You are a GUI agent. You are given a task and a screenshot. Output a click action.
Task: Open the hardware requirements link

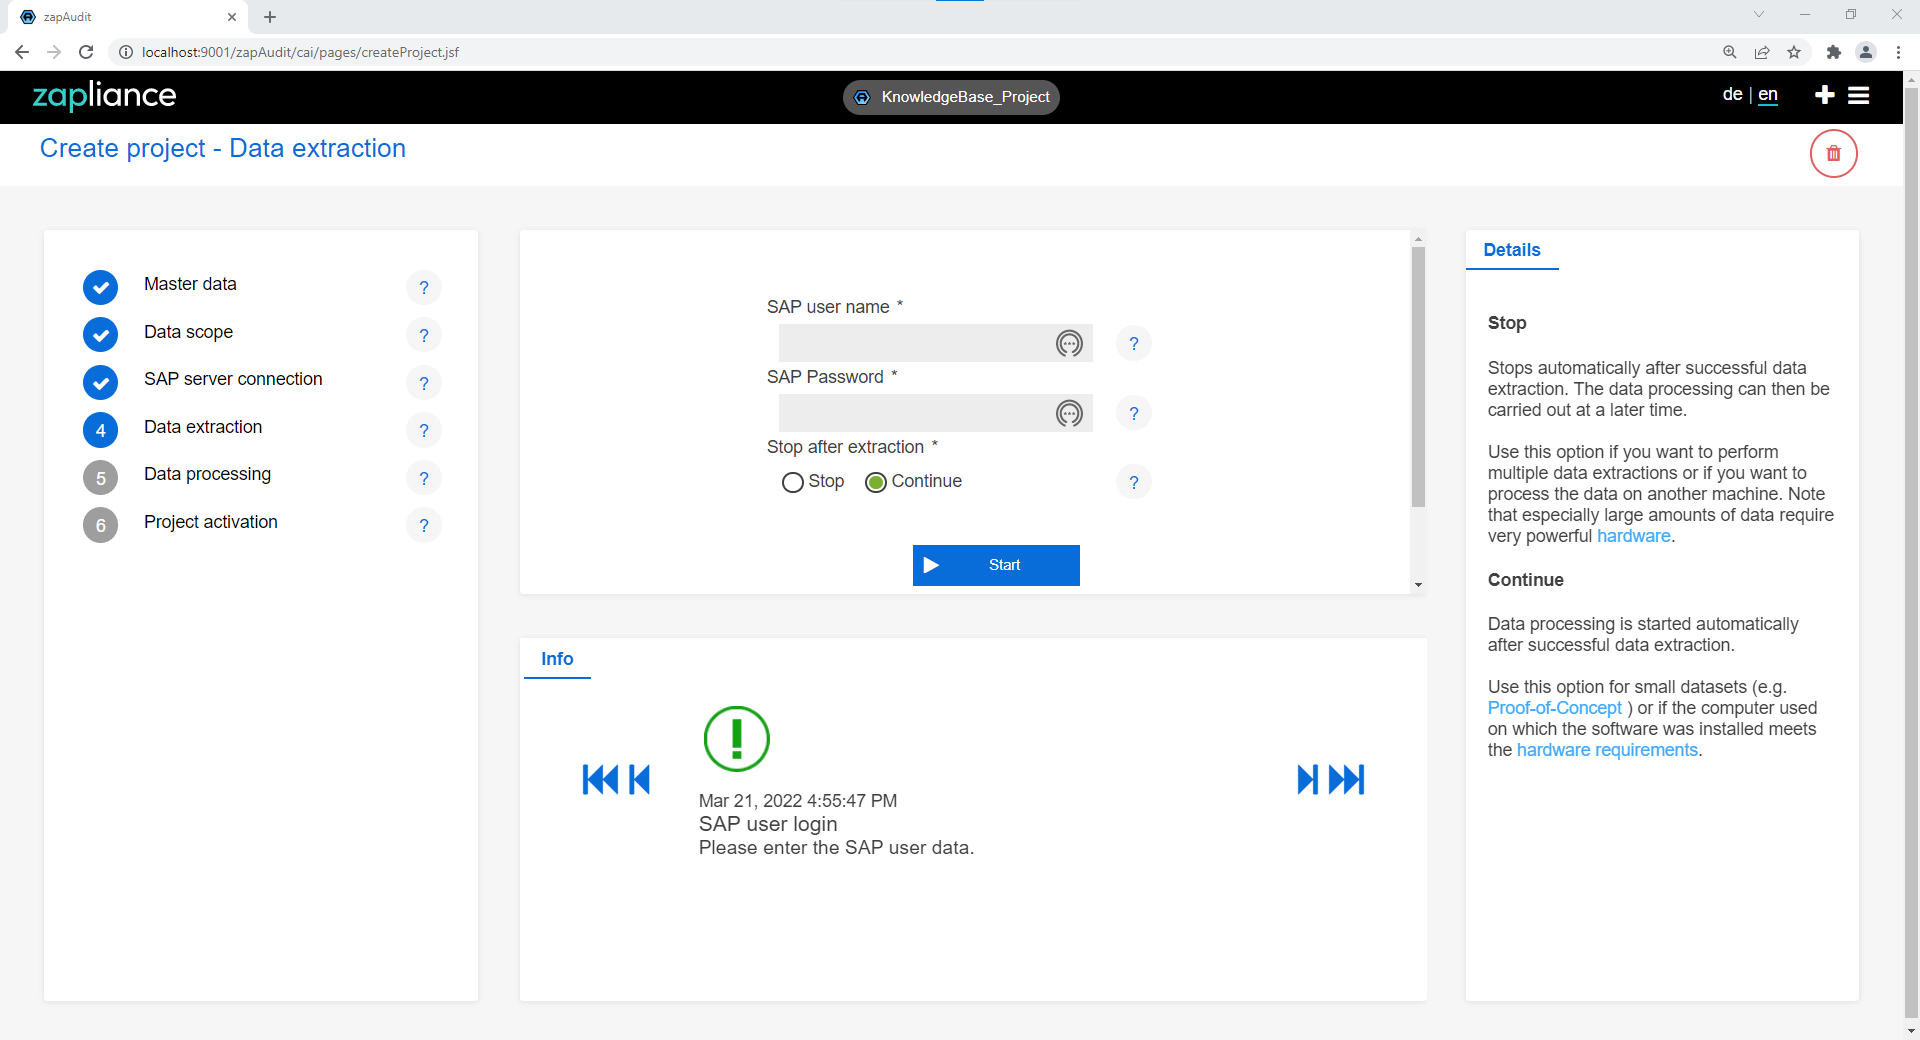[x=1607, y=750]
